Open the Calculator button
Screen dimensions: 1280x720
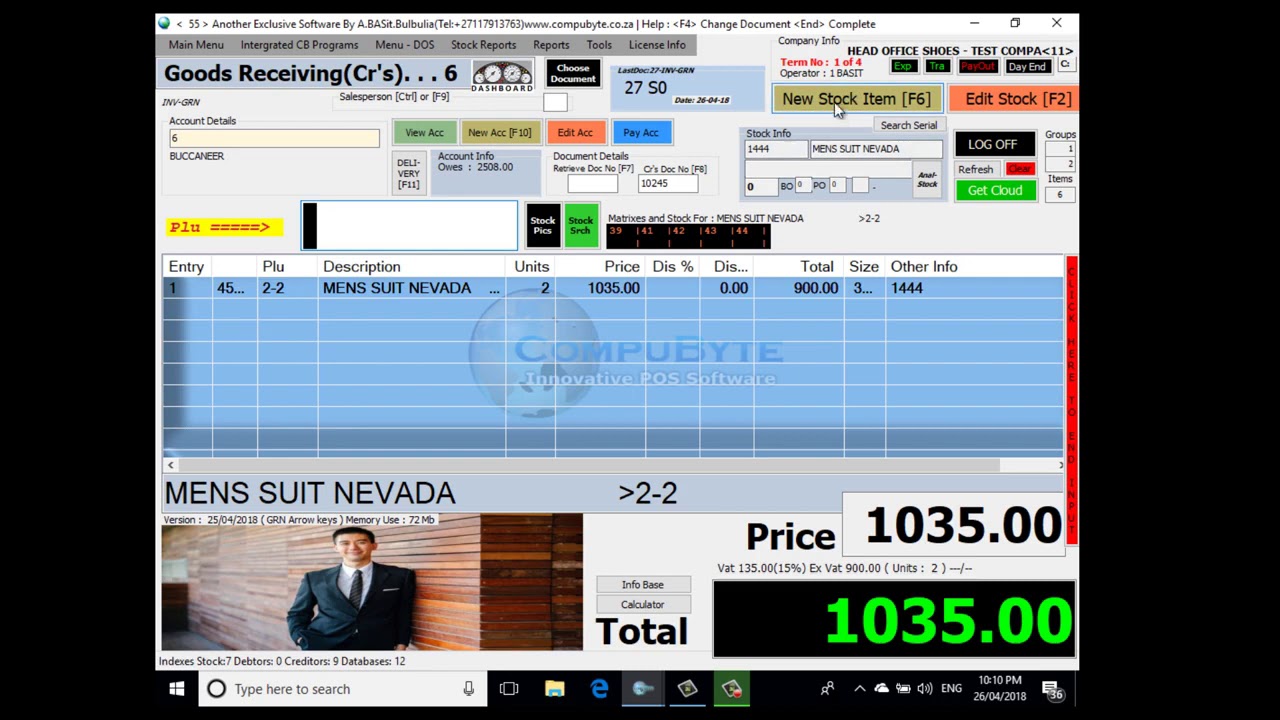click(642, 604)
